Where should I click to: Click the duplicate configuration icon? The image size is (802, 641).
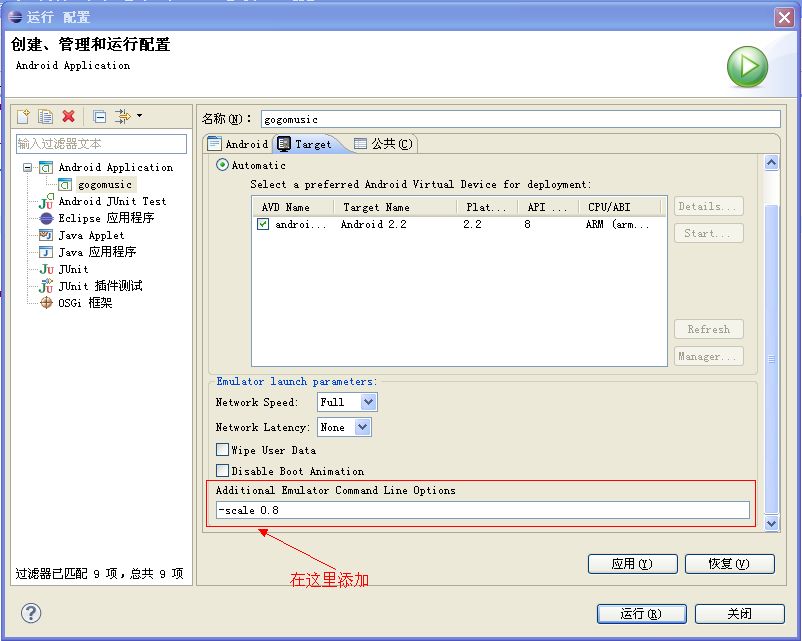[x=46, y=117]
